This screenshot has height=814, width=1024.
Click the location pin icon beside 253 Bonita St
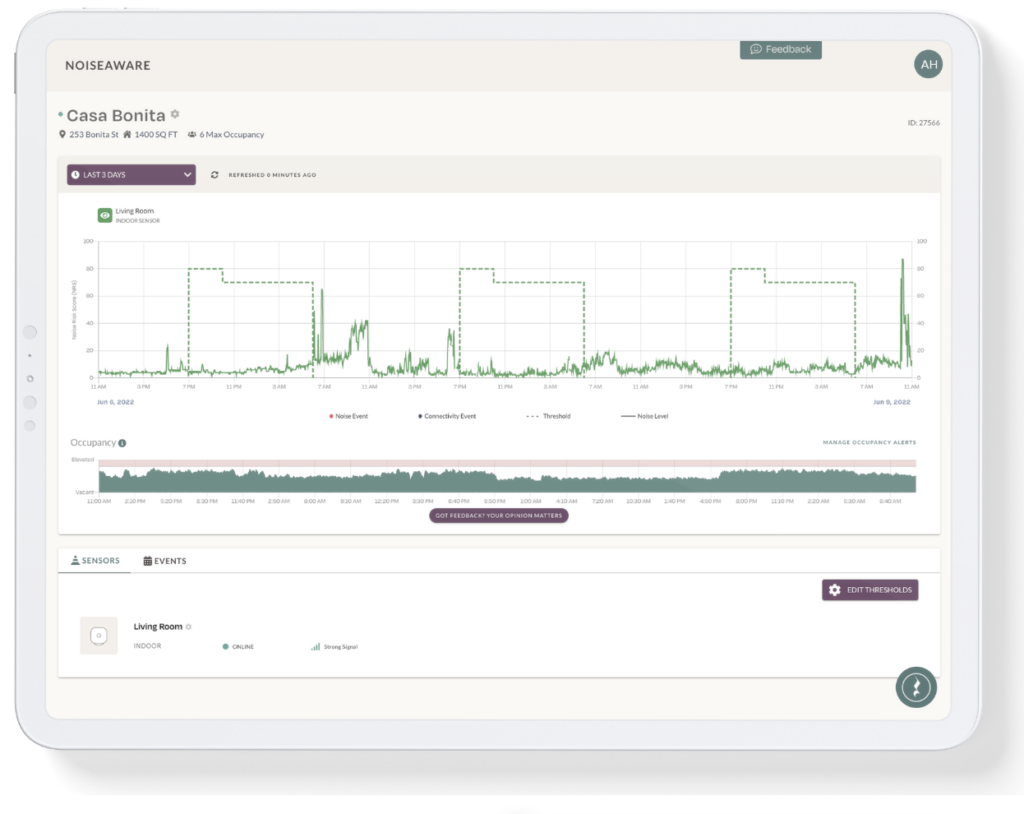click(x=62, y=133)
